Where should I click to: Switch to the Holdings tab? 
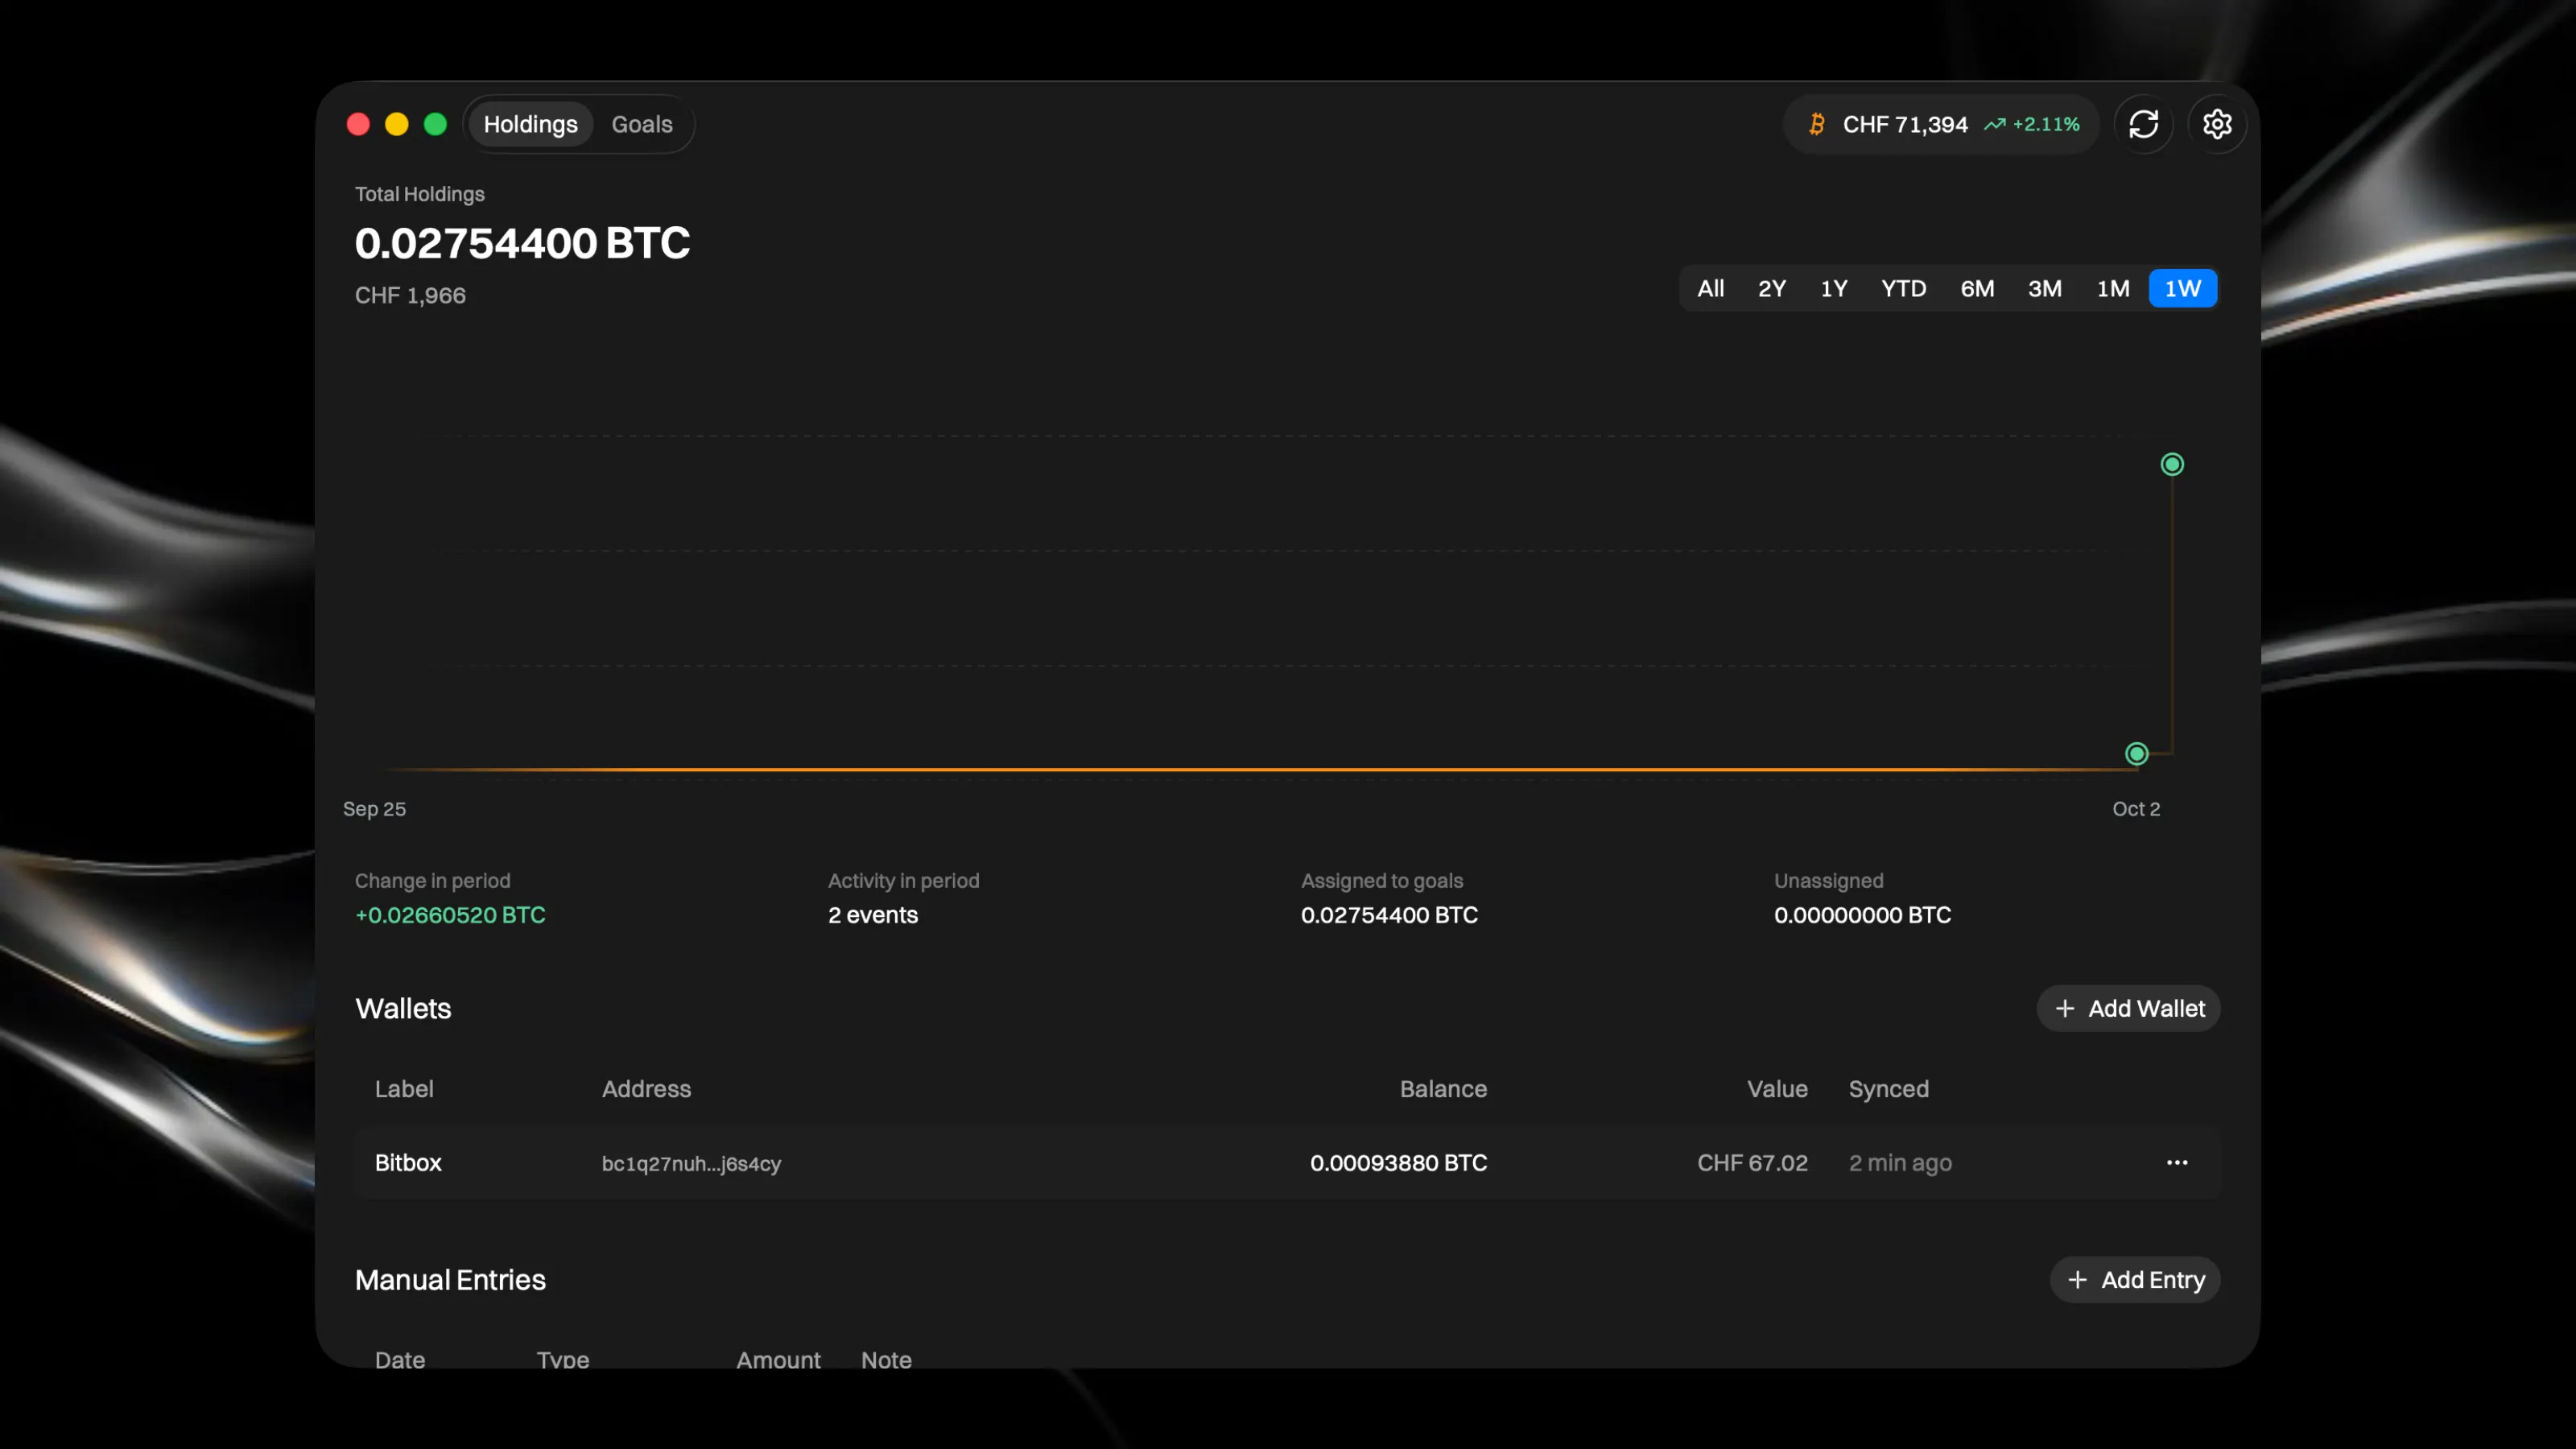click(x=530, y=124)
